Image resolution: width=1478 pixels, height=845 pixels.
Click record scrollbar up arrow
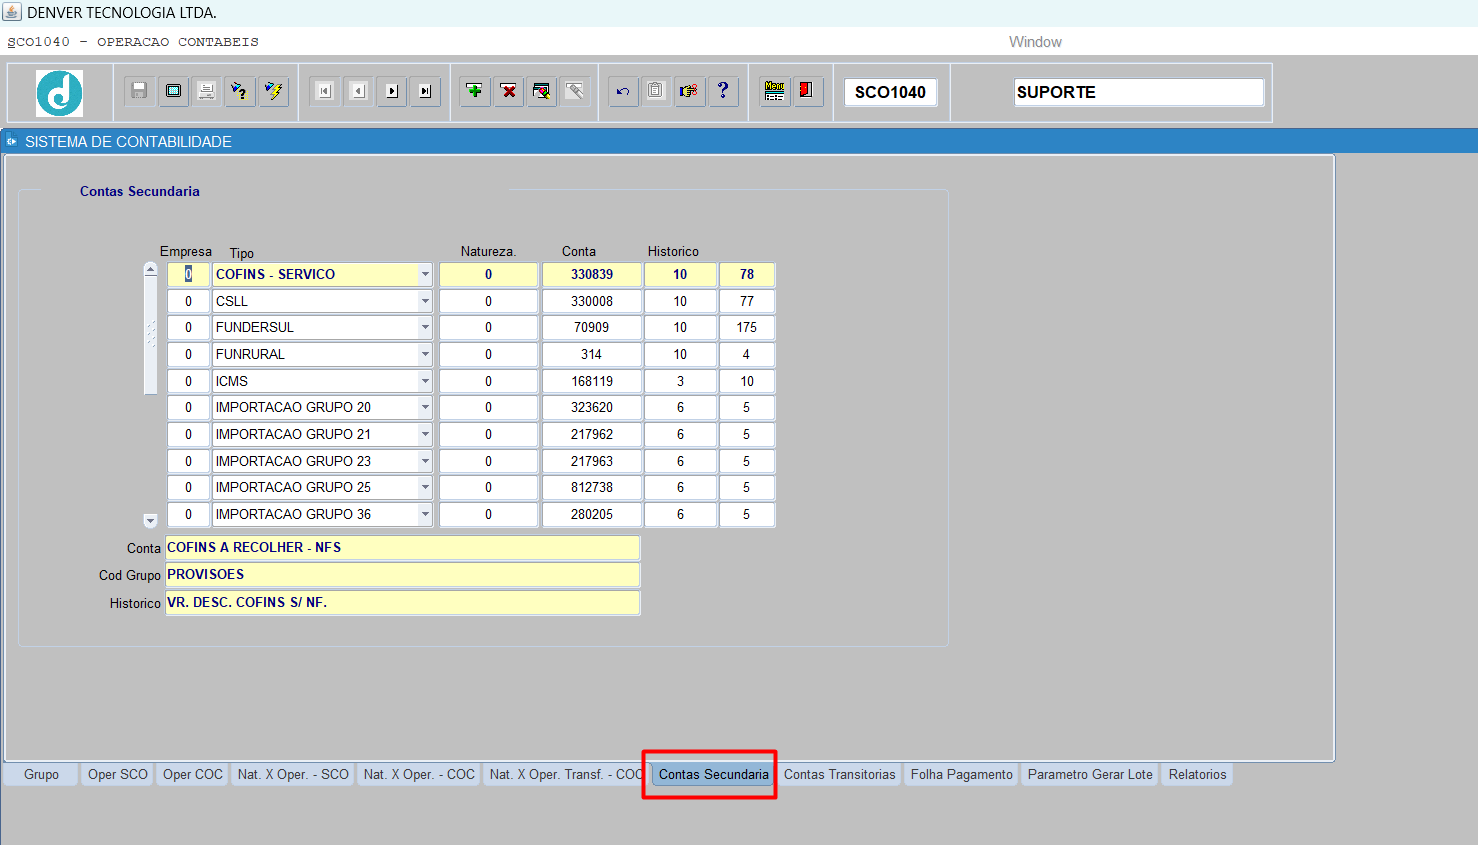150,269
